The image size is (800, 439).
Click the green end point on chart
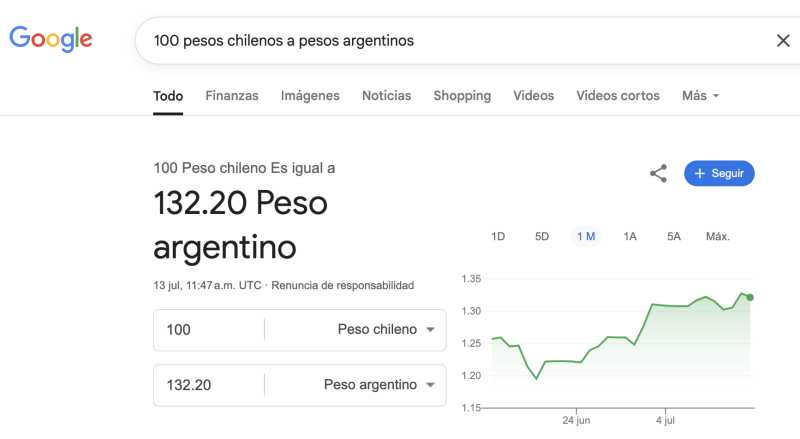tap(750, 297)
